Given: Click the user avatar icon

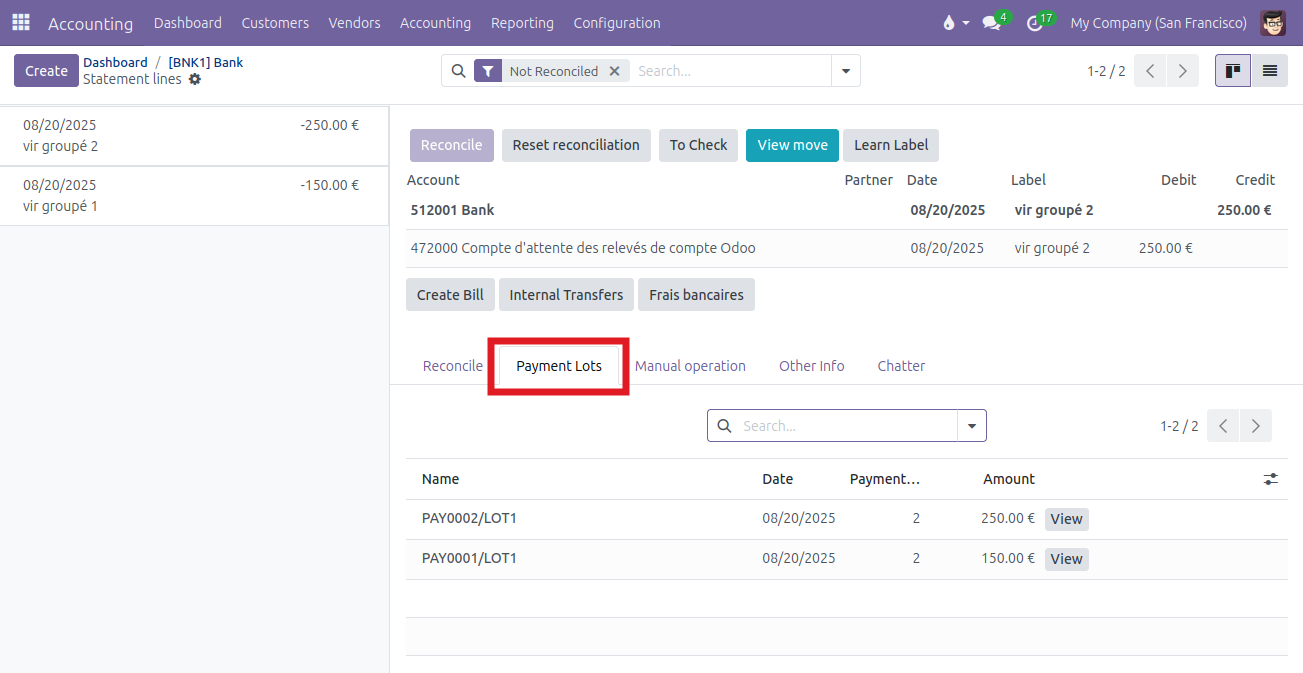Looking at the screenshot, I should [1274, 22].
